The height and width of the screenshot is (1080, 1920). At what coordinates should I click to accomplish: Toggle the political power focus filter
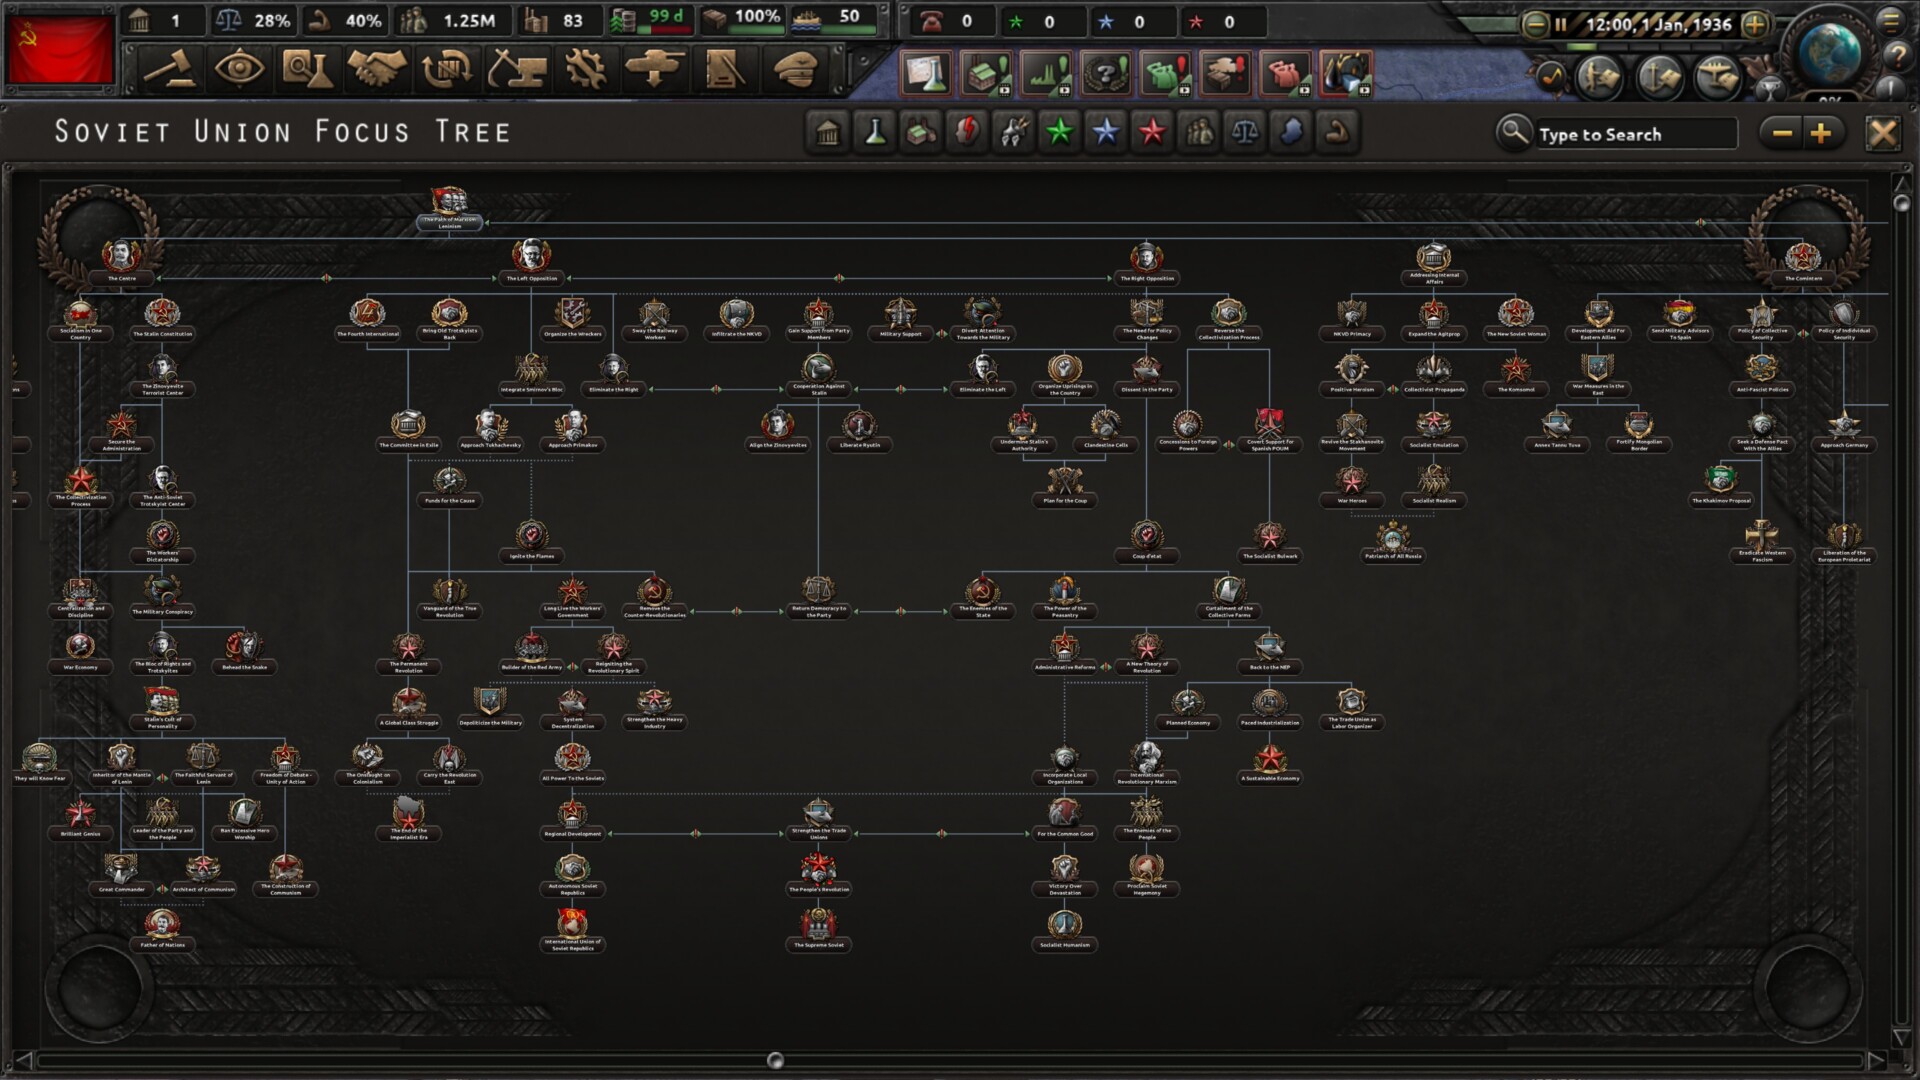point(828,132)
